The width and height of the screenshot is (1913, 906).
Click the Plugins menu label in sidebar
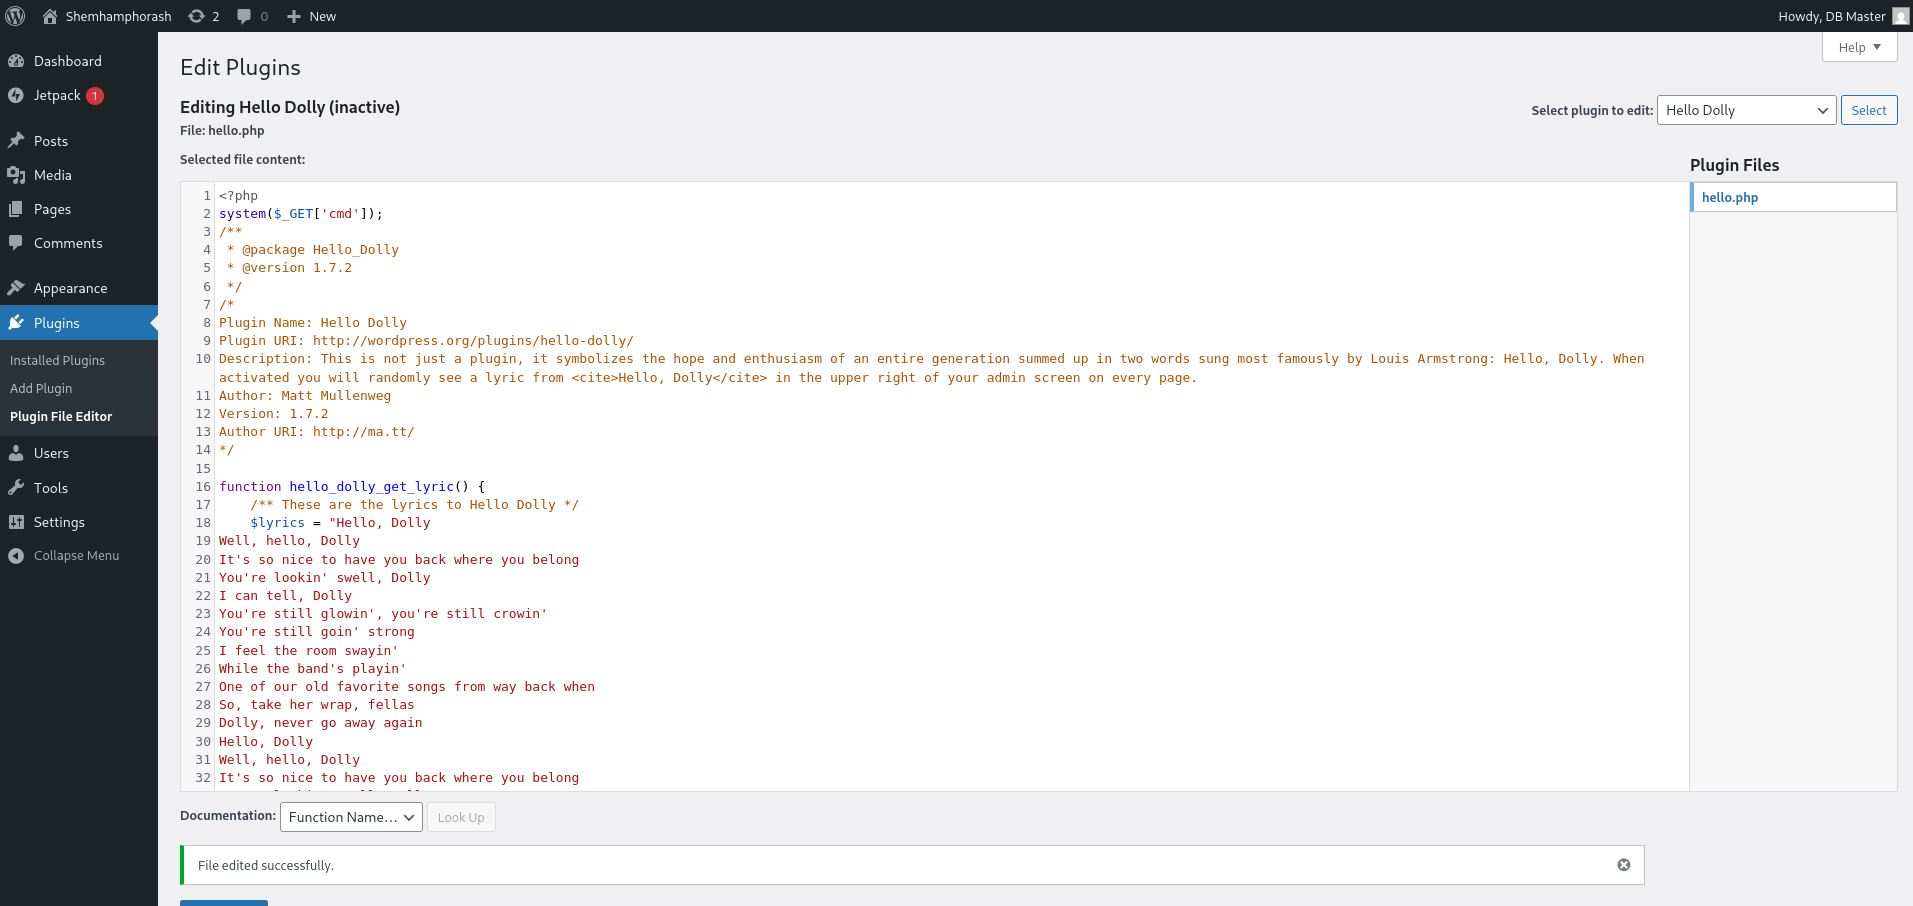point(57,323)
